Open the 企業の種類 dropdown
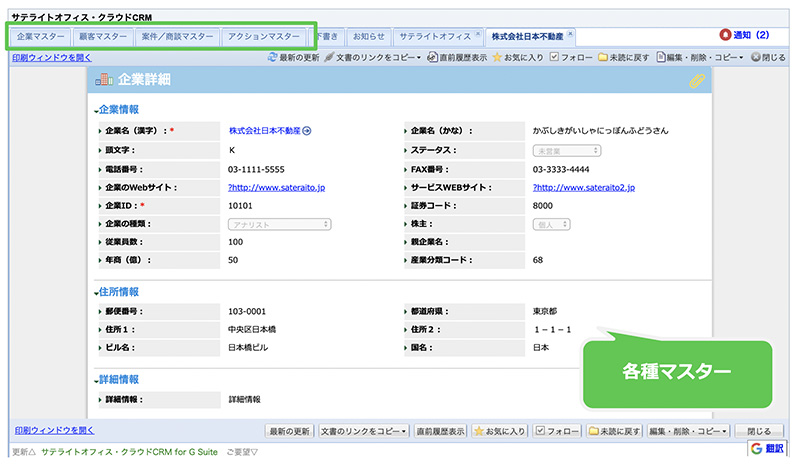 pos(280,225)
